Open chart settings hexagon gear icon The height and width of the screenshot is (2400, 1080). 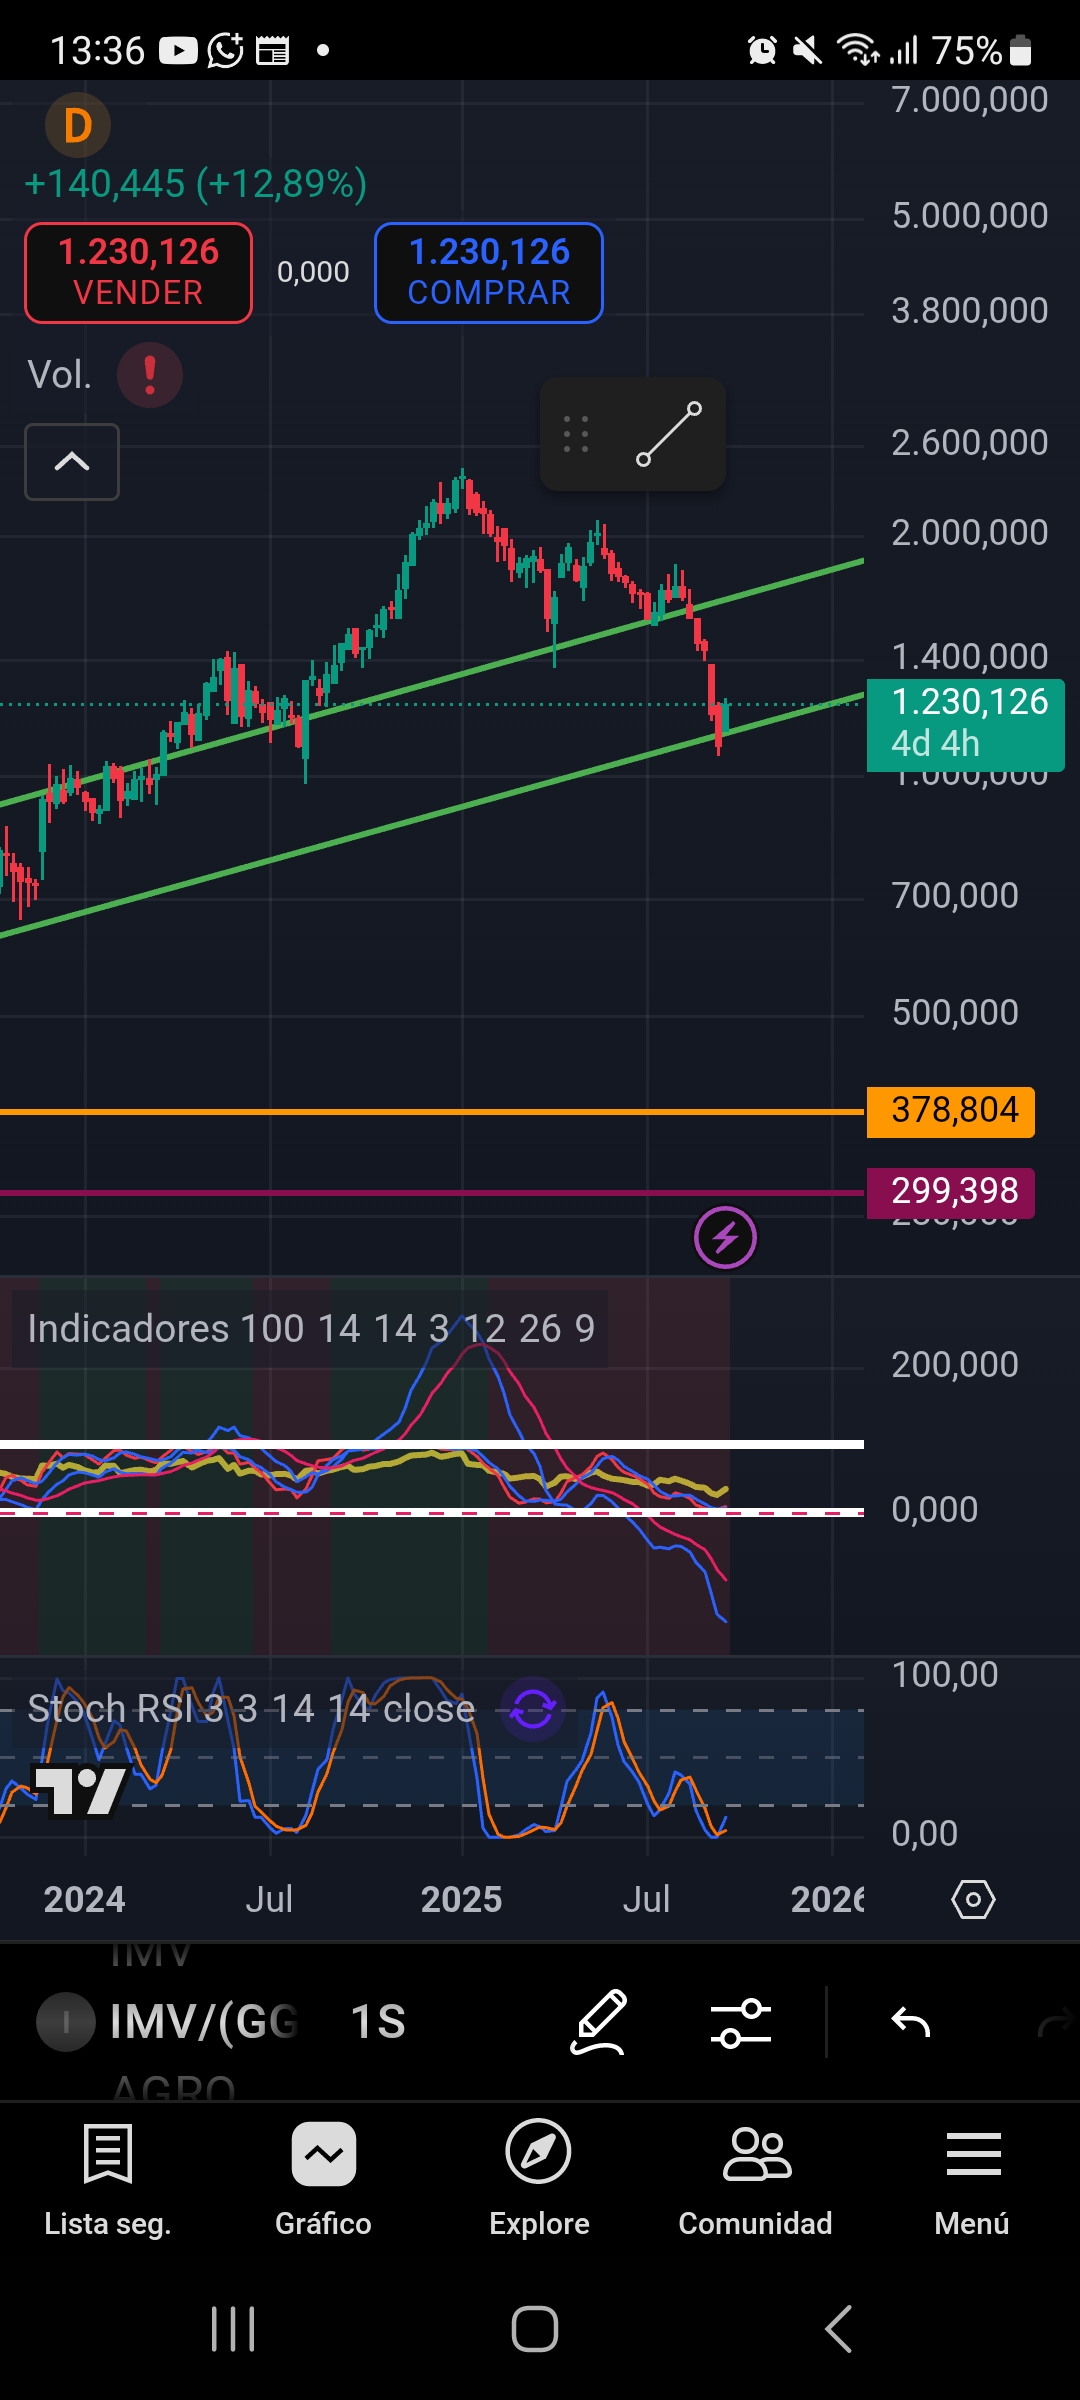click(973, 1899)
